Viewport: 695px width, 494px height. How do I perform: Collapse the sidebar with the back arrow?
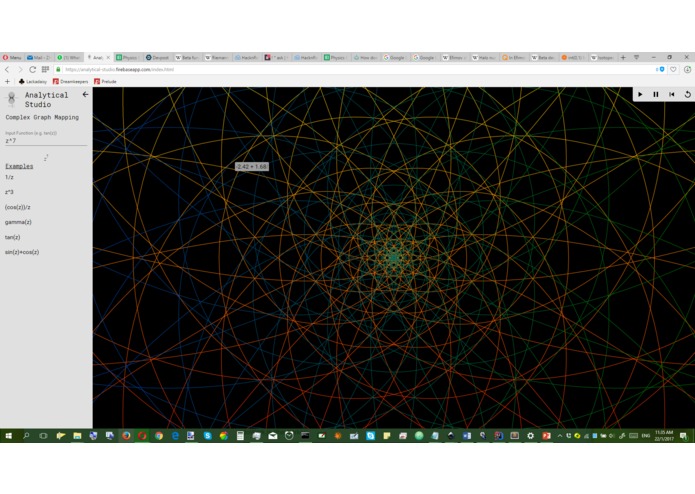click(x=85, y=94)
